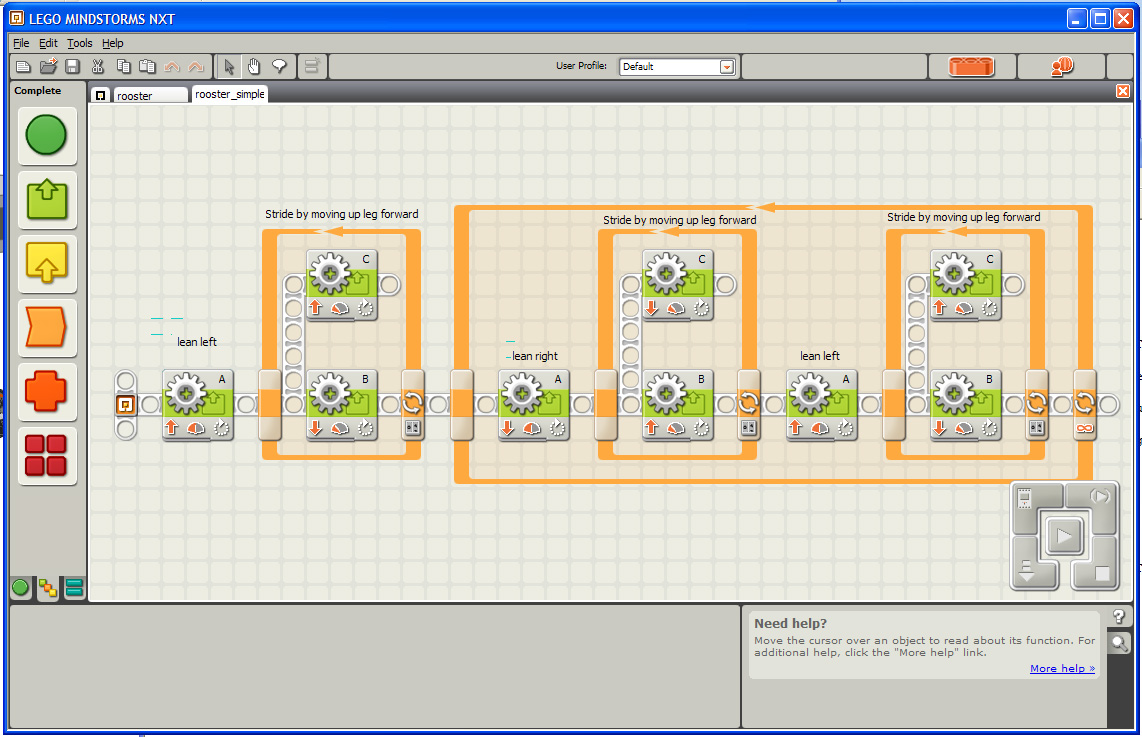1142x737 pixels.
Task: Click the magnifier map view tab
Action: pyautogui.click(x=1119, y=643)
